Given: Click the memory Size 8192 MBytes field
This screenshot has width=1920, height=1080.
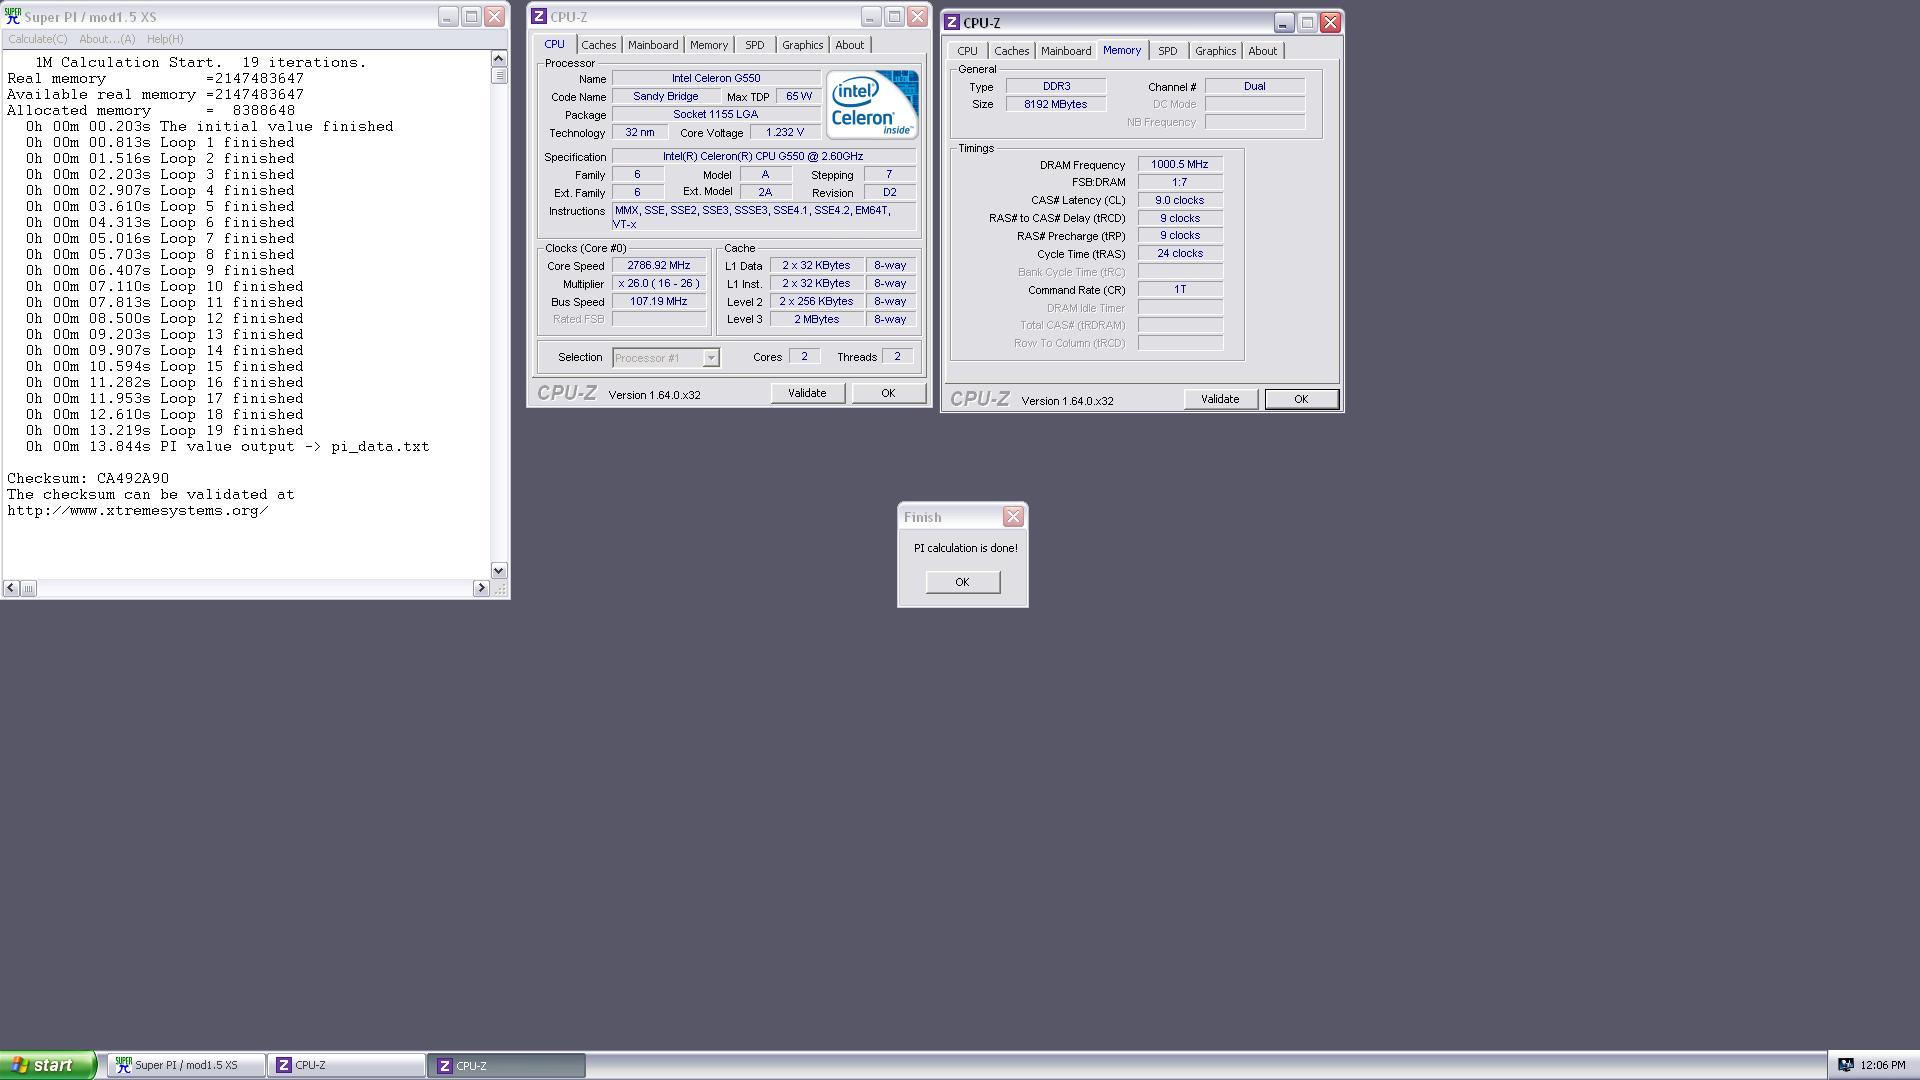Looking at the screenshot, I should [x=1056, y=104].
